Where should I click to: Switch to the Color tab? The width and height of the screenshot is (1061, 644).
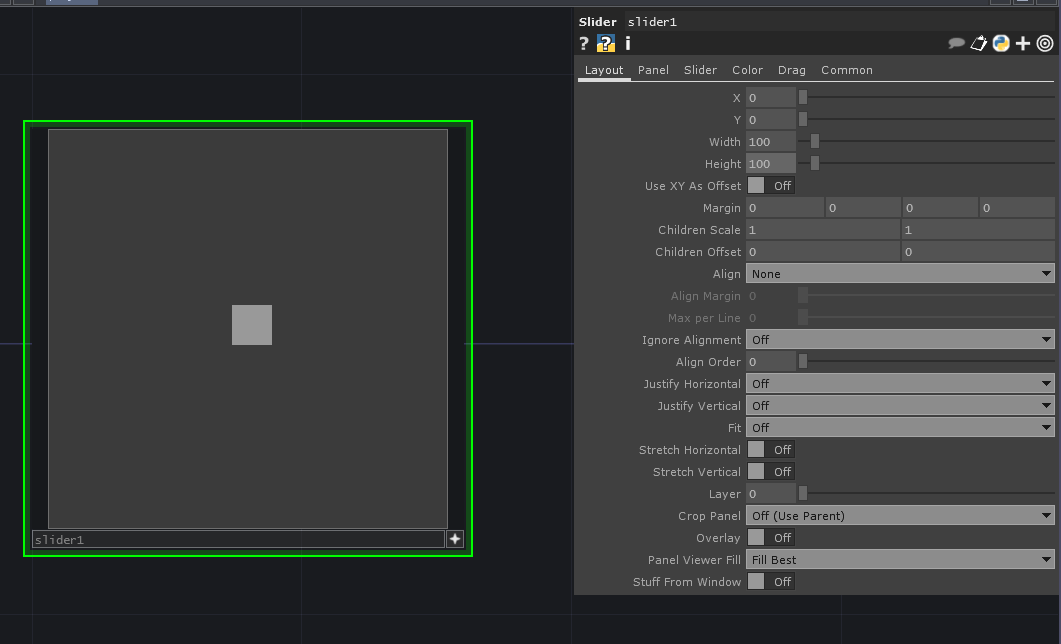747,70
